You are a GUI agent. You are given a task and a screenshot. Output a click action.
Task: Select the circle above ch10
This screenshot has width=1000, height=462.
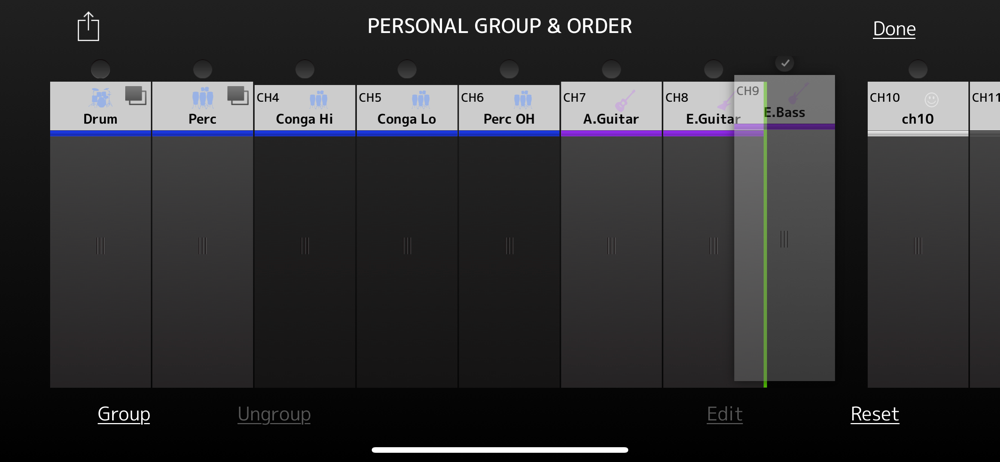pos(918,69)
